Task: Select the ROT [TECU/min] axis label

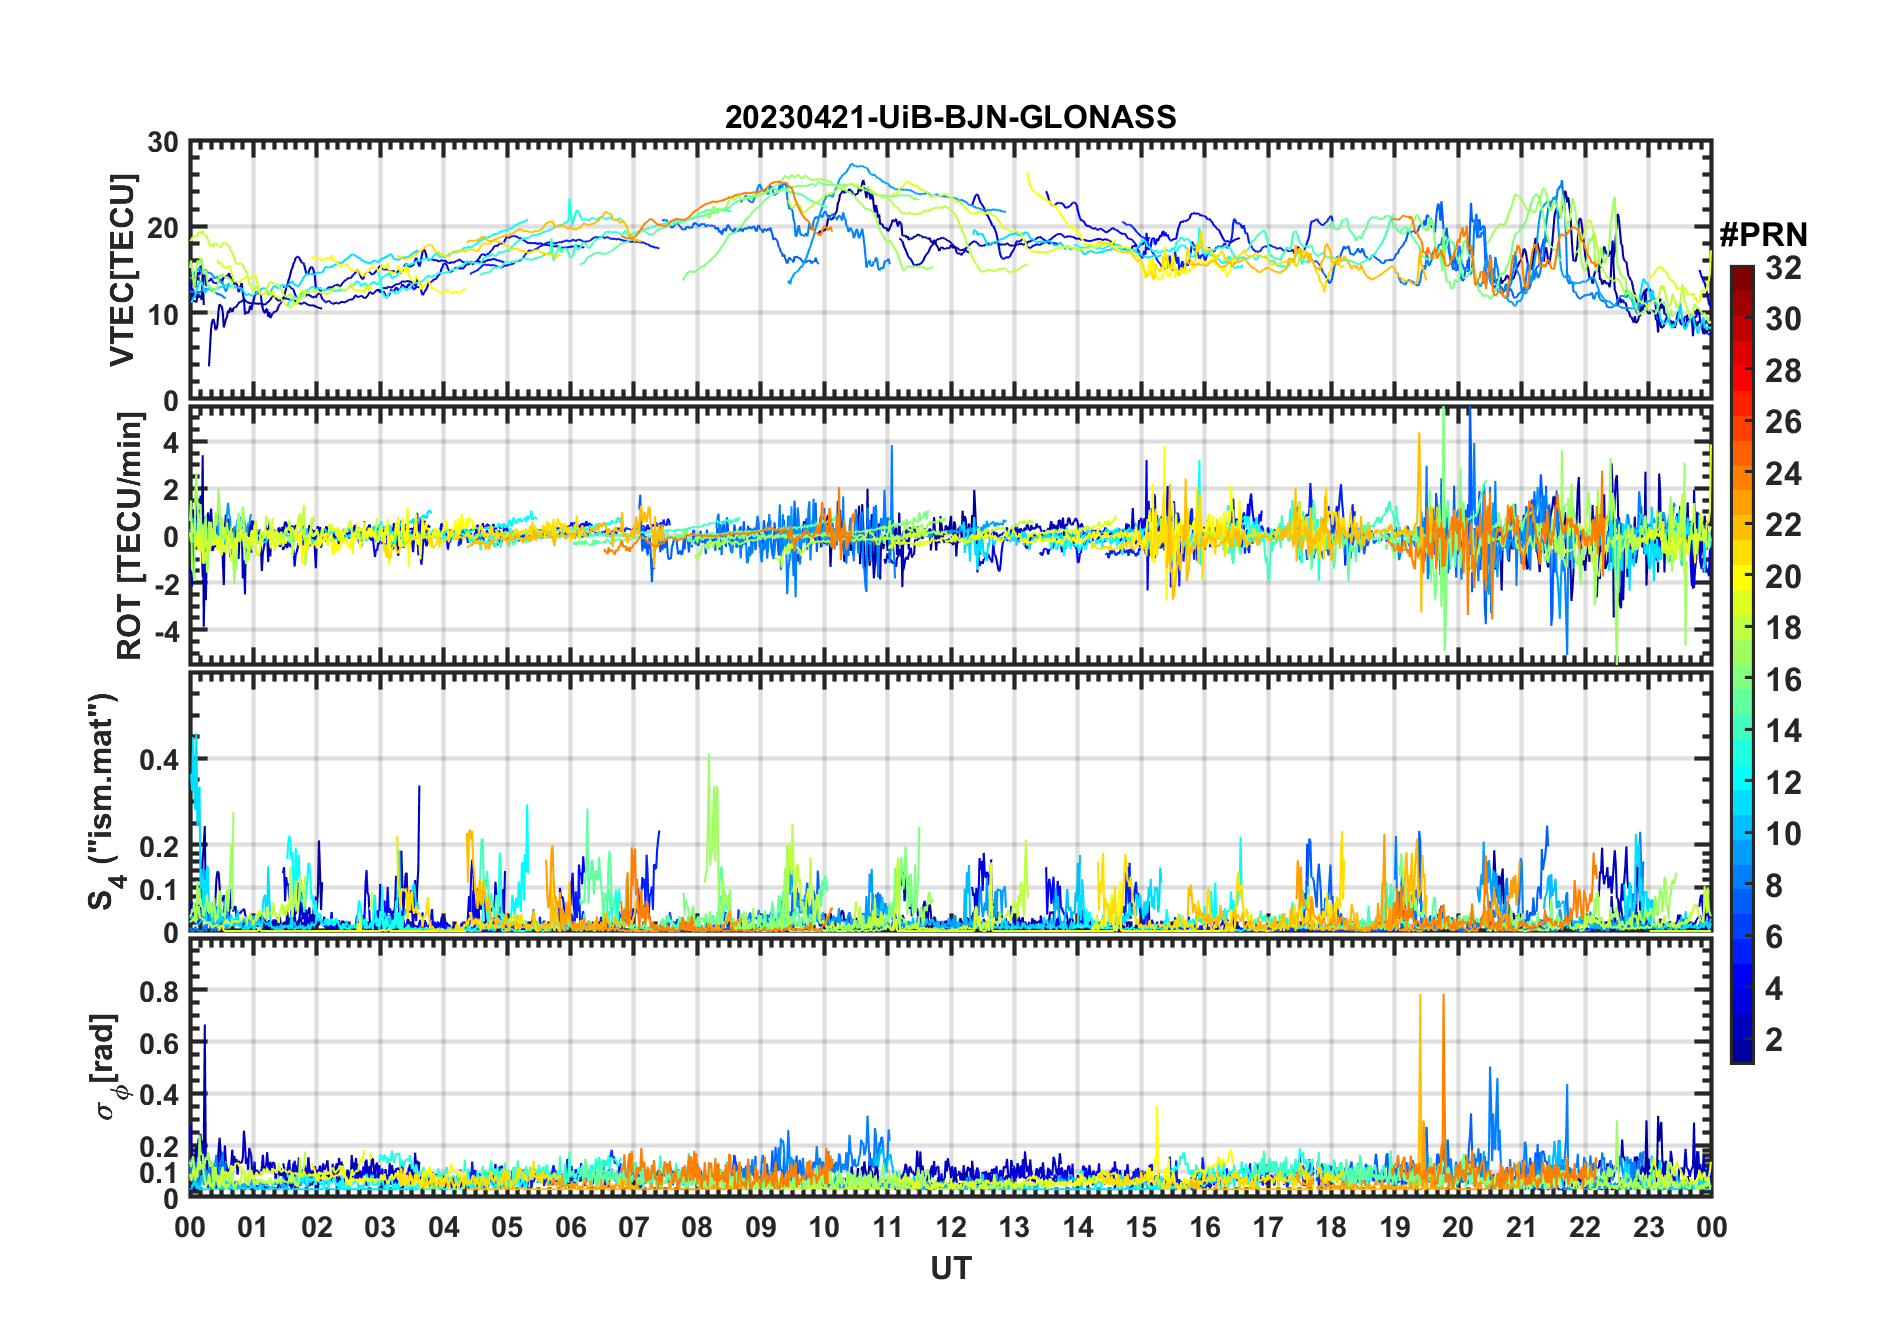Action: point(129,535)
